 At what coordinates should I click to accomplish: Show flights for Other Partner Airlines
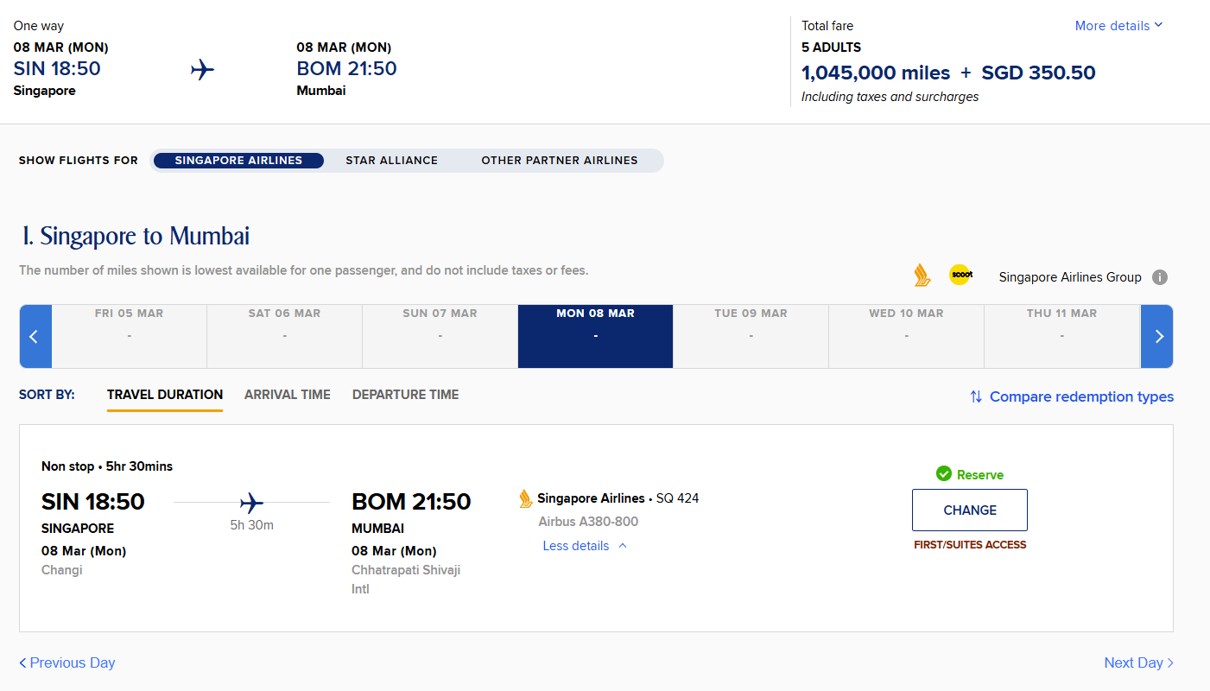(559, 160)
